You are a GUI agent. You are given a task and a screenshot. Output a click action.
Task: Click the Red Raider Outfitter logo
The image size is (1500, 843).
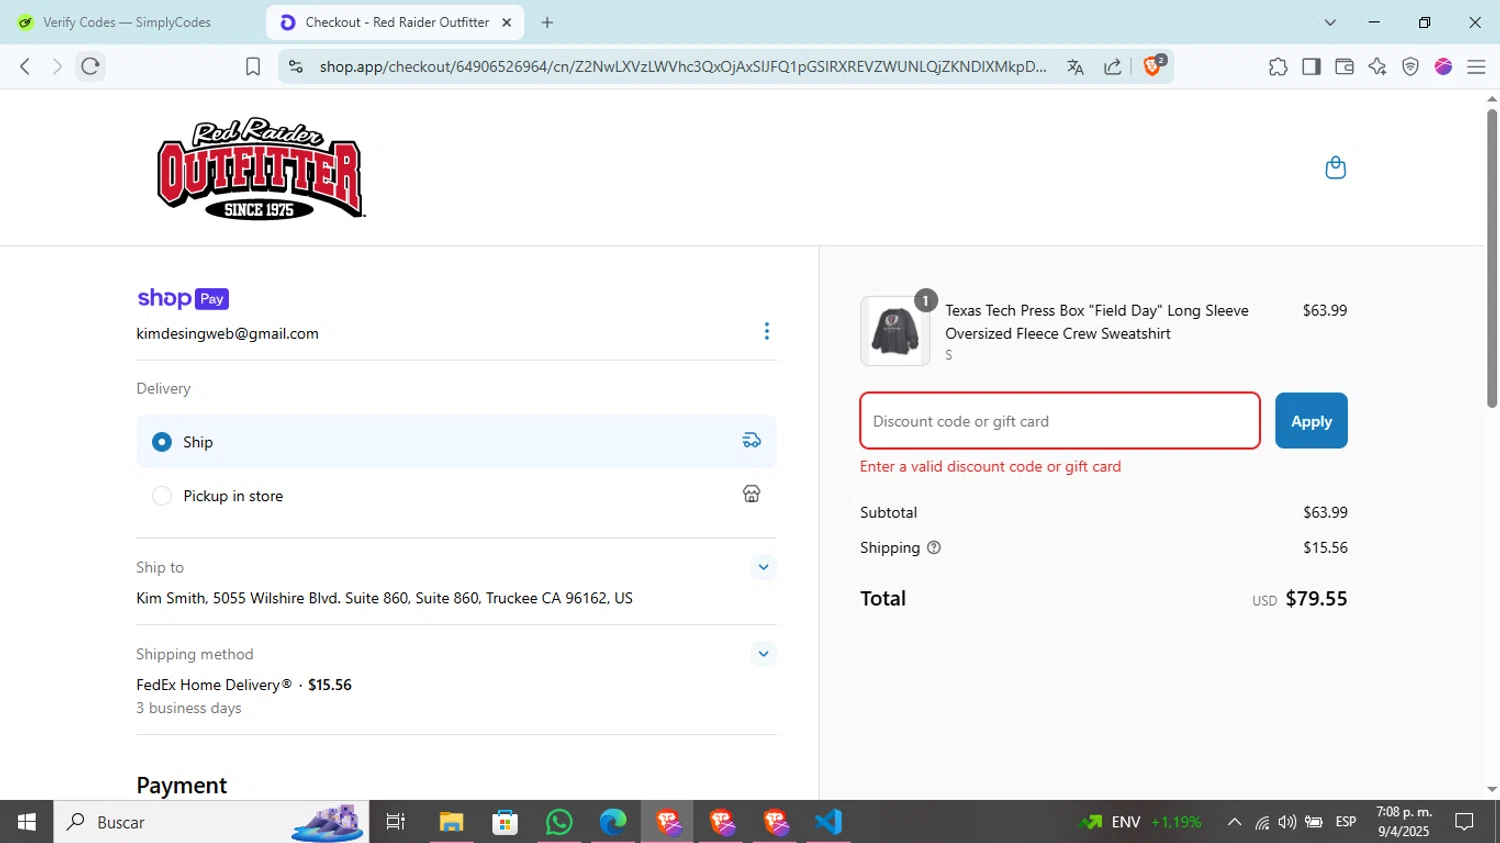click(261, 168)
